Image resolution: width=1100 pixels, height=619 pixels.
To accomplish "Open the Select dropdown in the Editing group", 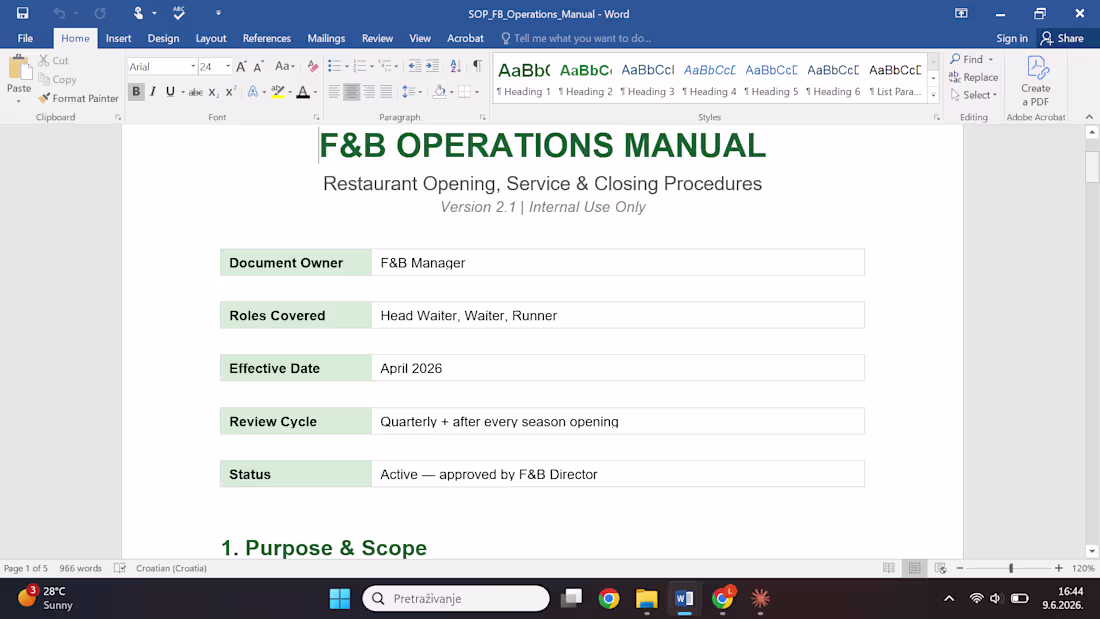I will pyautogui.click(x=974, y=95).
